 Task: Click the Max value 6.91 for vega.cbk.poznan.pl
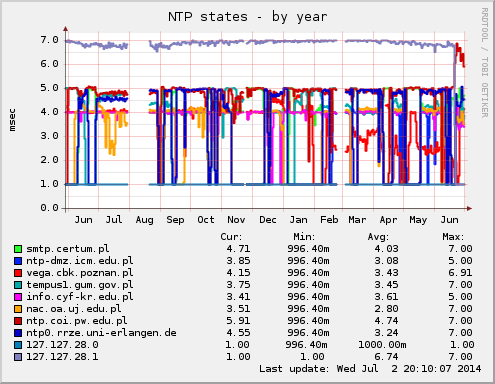tap(460, 273)
